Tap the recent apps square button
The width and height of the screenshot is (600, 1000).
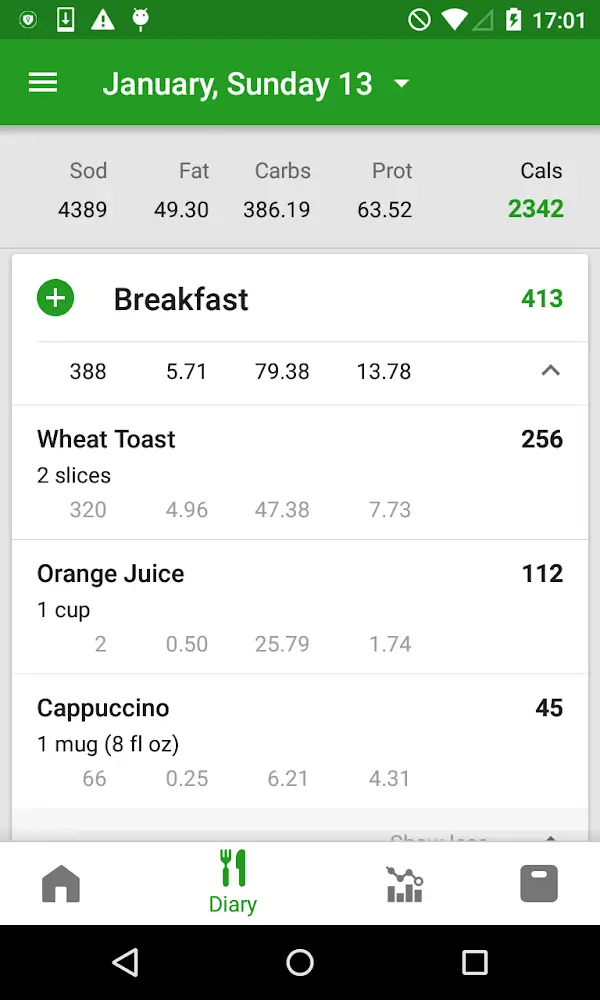(474, 962)
